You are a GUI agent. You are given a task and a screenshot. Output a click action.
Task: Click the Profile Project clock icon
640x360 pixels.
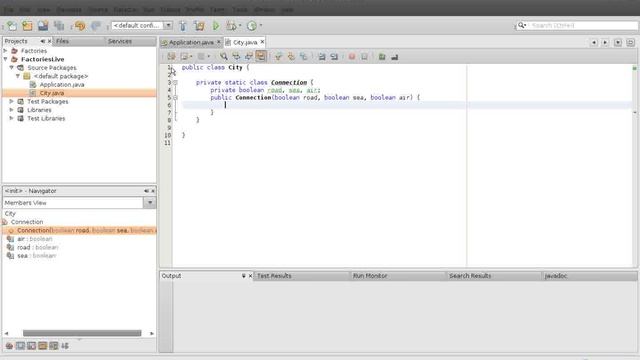[252, 26]
